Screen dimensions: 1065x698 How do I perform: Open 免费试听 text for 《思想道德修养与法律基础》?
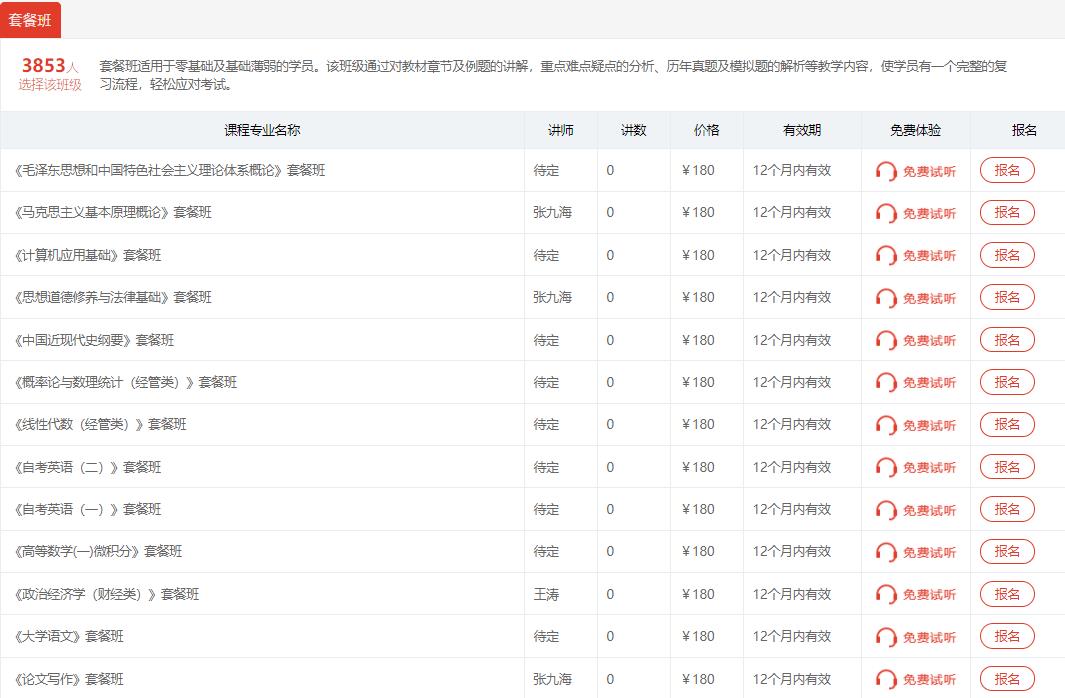click(929, 298)
